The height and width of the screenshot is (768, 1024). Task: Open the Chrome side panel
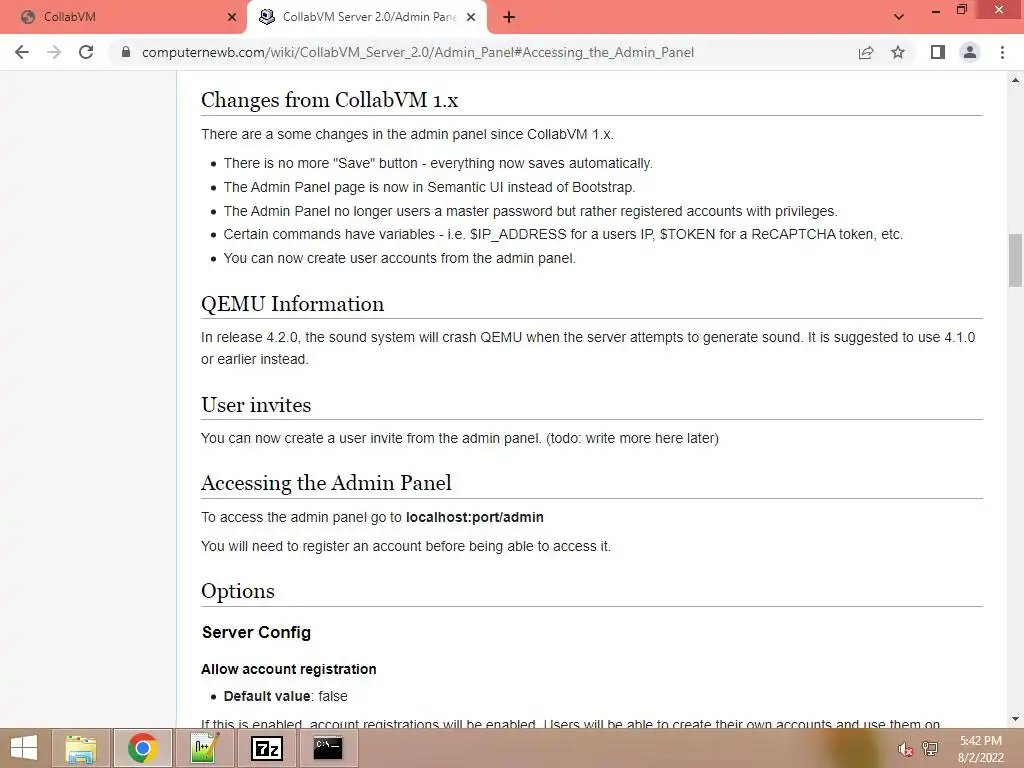pyautogui.click(x=938, y=52)
